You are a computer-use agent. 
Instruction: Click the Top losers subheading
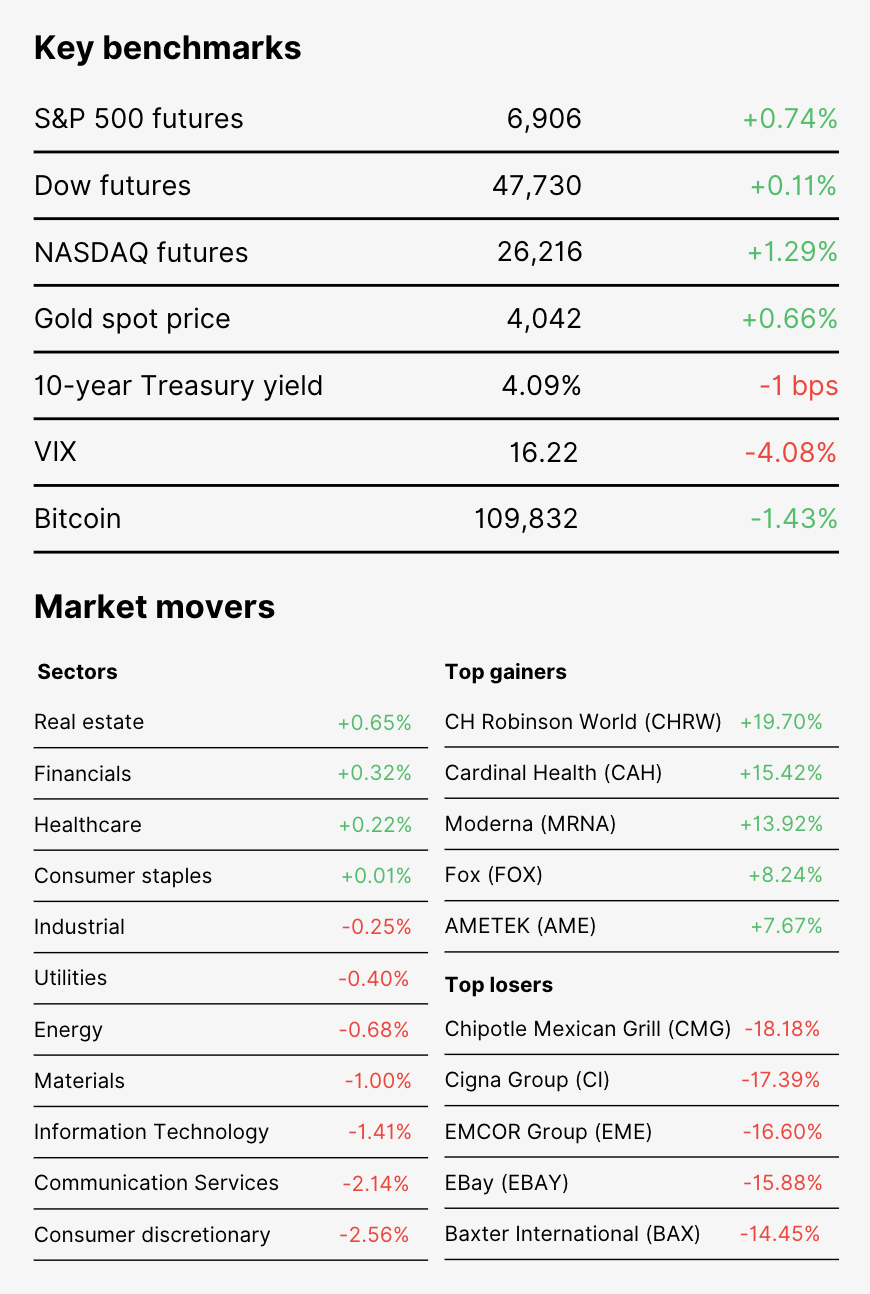499,985
